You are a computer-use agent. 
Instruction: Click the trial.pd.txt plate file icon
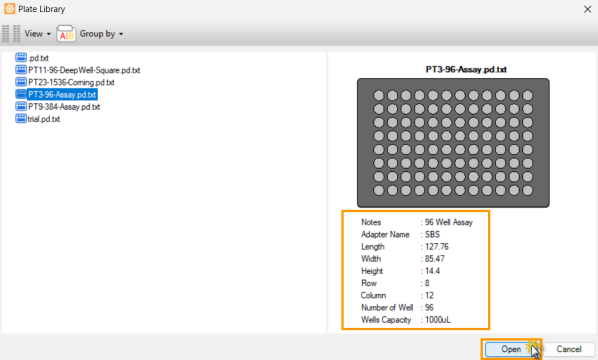click(x=21, y=119)
